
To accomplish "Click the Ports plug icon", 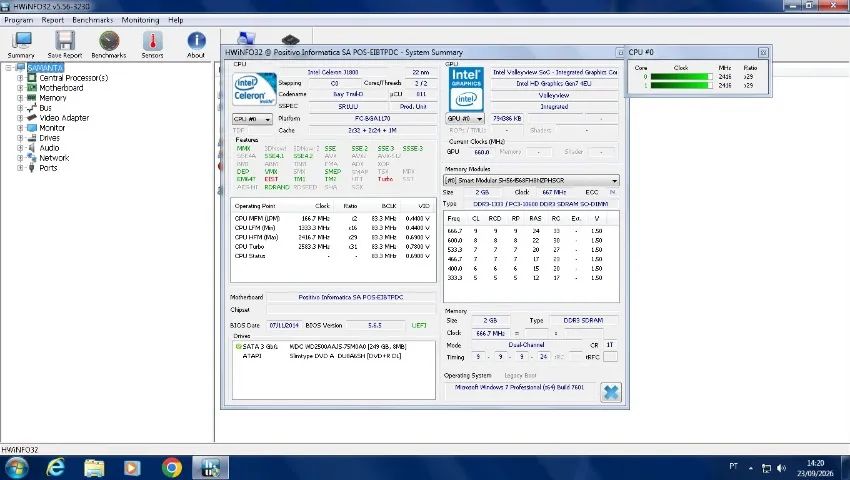I will pyautogui.click(x=32, y=168).
